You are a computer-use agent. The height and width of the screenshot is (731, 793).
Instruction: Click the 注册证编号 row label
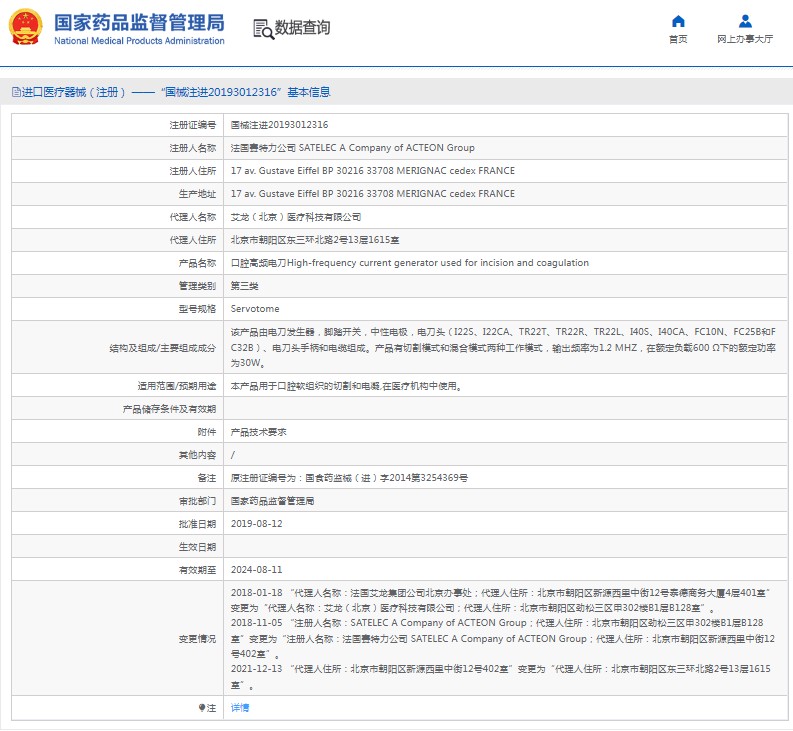193,125
